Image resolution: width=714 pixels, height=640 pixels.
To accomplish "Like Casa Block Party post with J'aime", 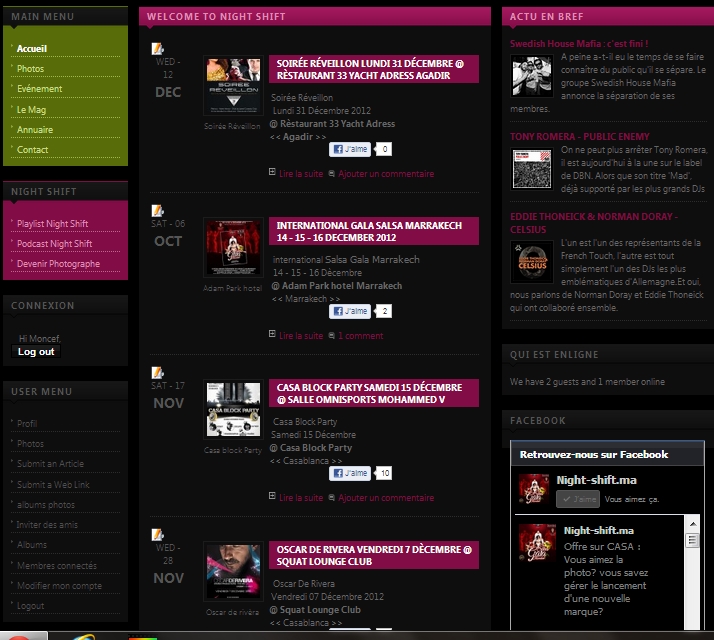I will 350,473.
